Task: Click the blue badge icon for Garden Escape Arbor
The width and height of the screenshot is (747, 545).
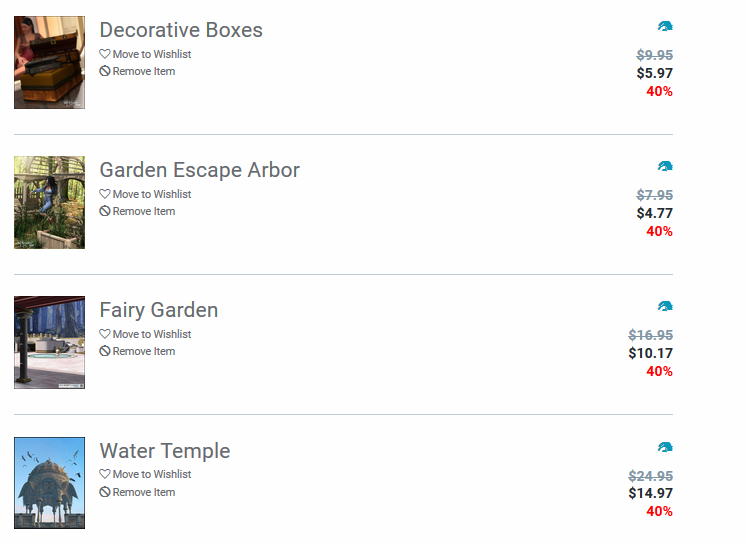Action: (x=665, y=166)
